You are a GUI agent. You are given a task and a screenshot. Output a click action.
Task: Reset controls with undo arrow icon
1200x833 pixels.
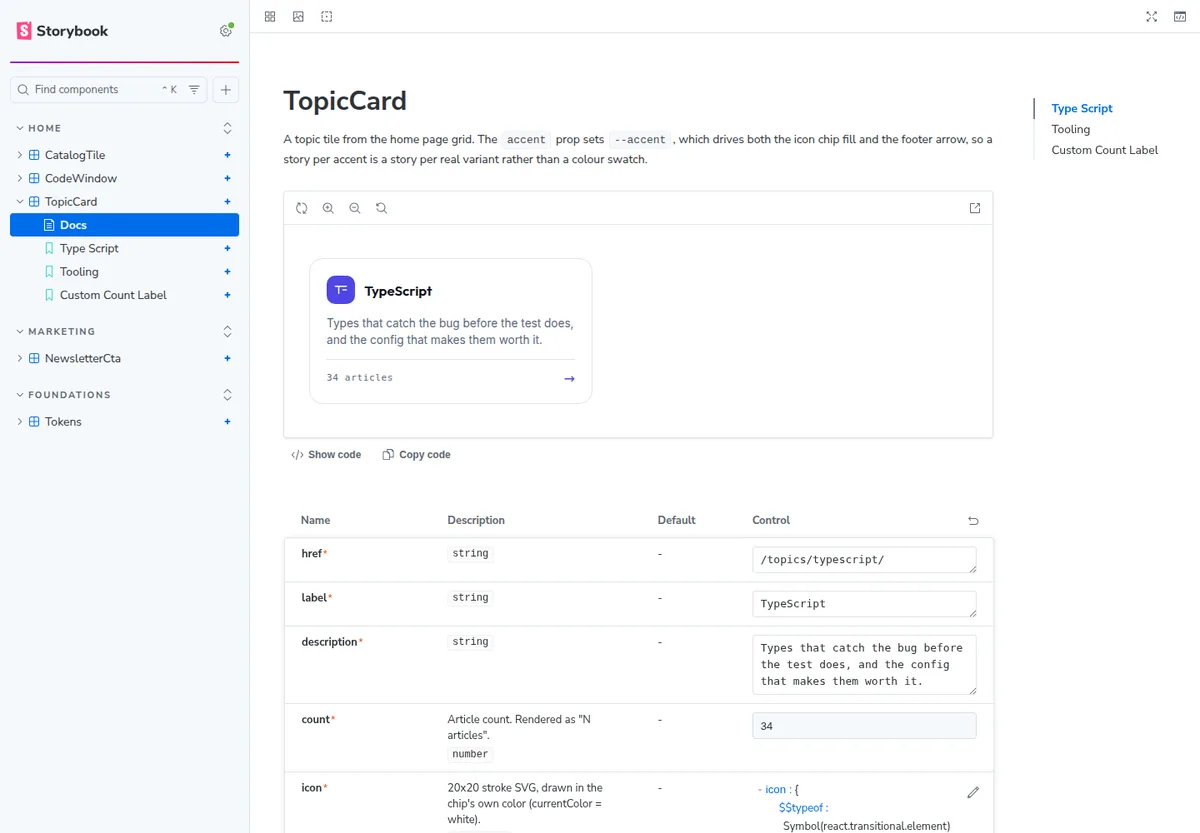(973, 521)
